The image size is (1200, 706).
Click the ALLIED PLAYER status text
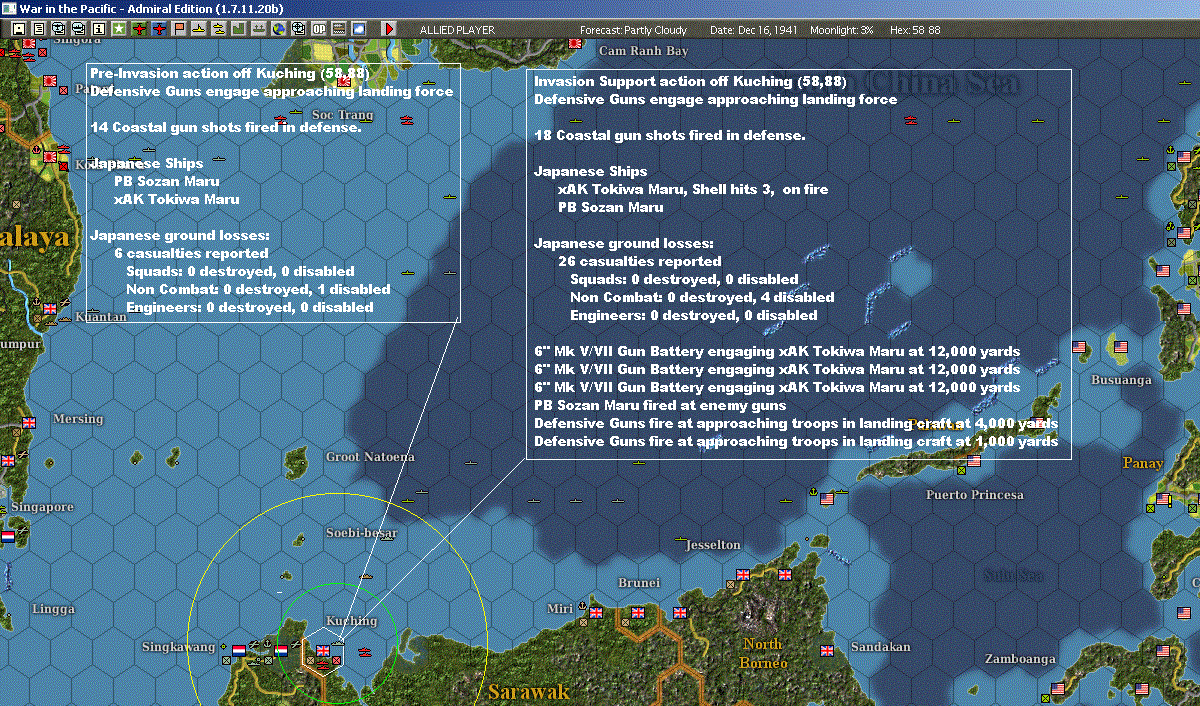click(x=458, y=30)
